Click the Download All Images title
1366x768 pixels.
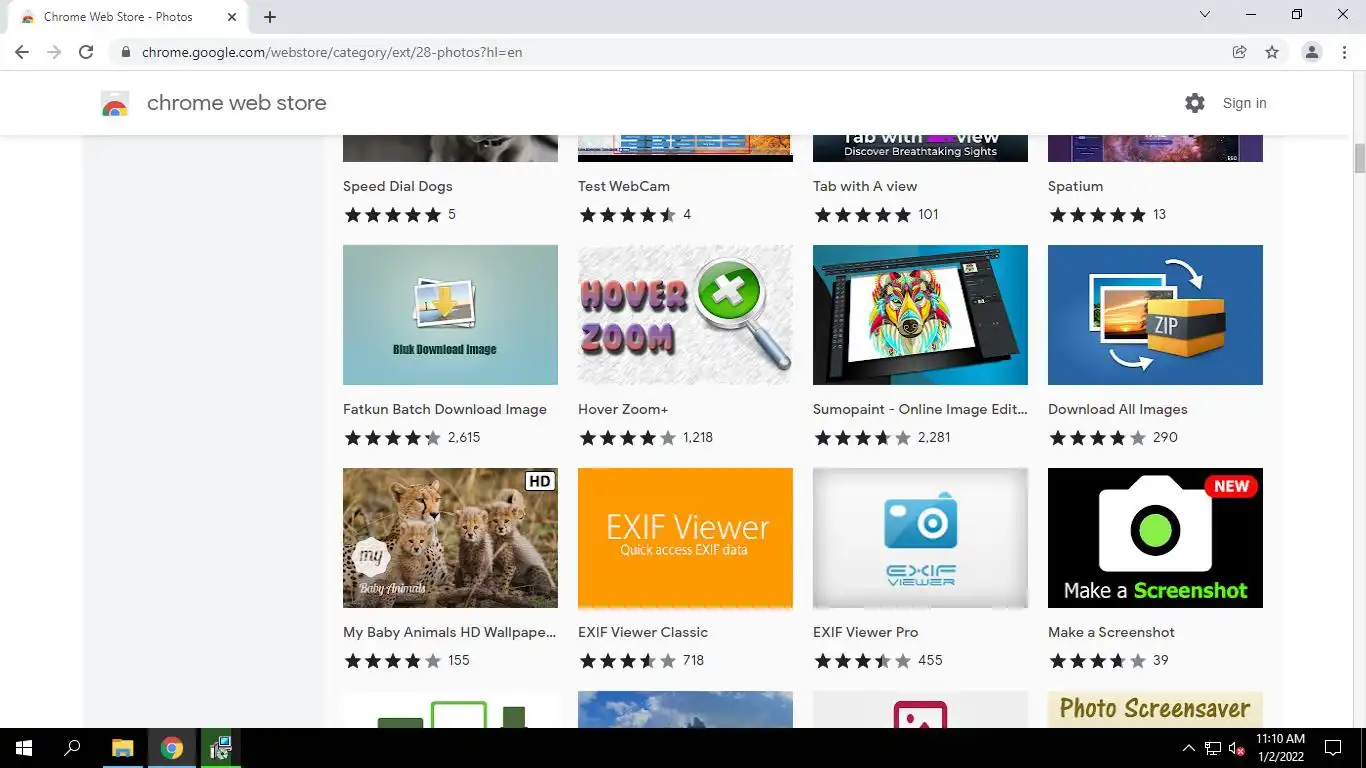point(1118,409)
